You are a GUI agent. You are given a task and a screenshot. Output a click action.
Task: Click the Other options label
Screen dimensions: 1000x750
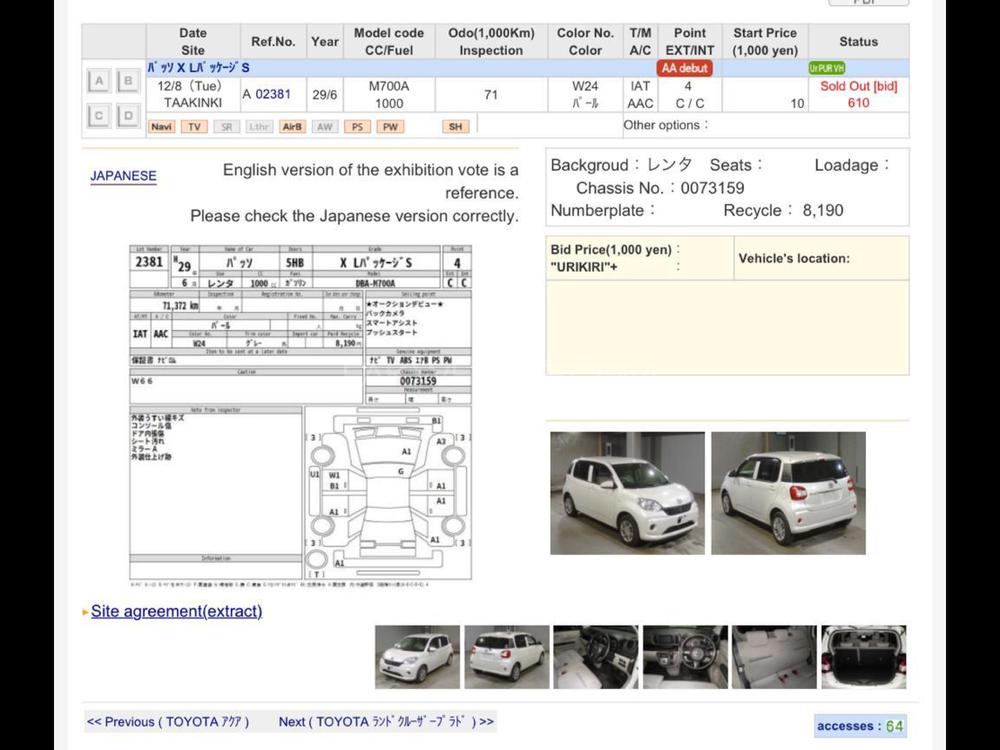click(x=665, y=125)
